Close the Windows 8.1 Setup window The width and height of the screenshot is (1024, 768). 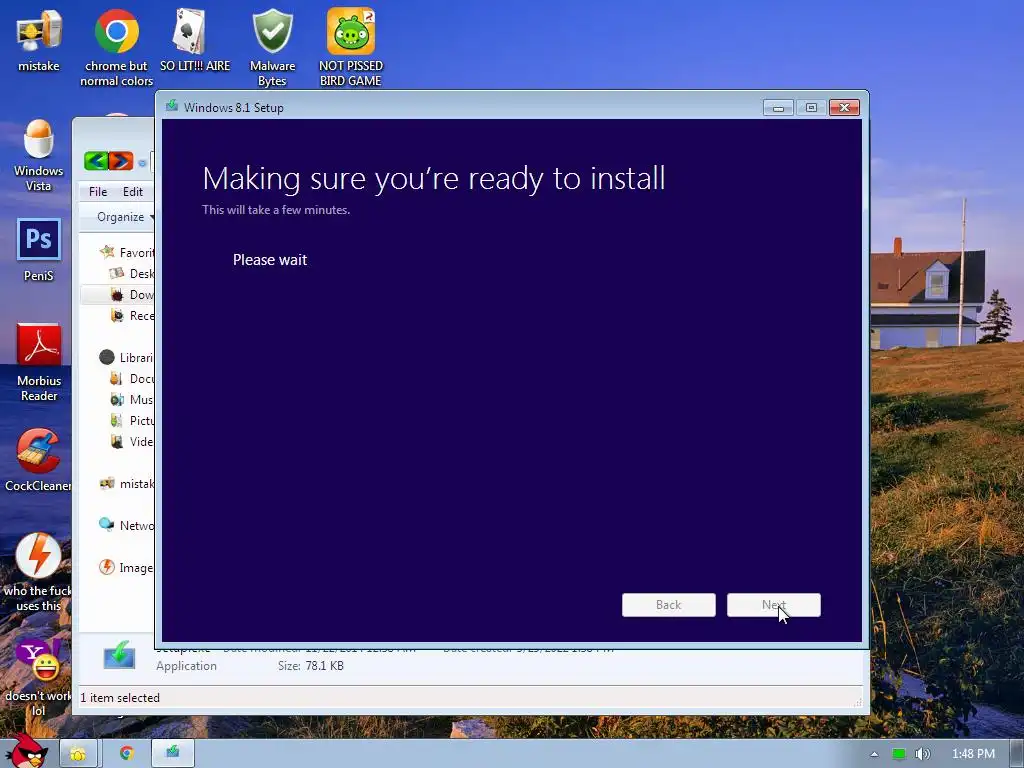pos(844,107)
